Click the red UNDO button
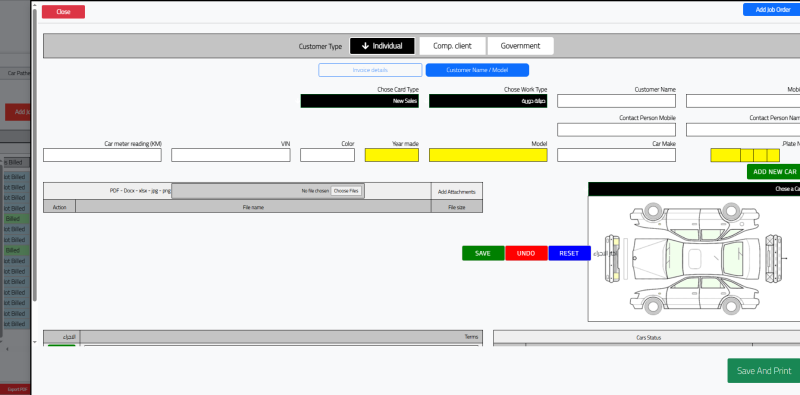The height and width of the screenshot is (395, 800). pos(526,253)
